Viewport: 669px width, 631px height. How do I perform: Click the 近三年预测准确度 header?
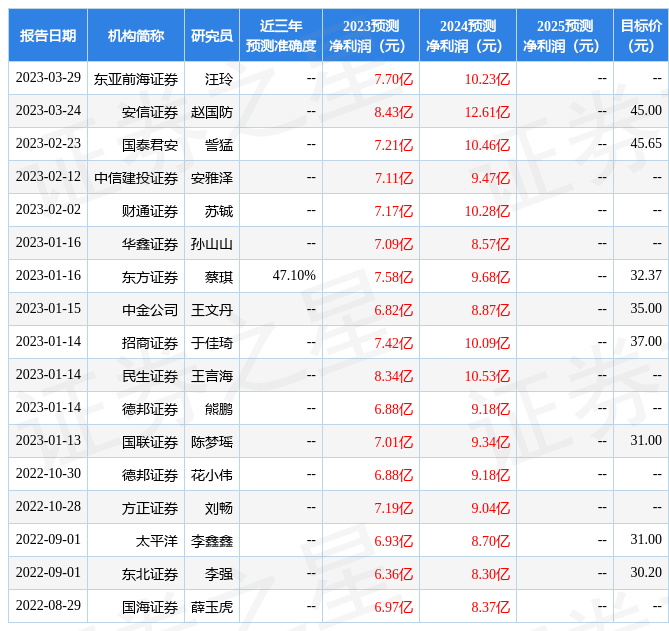pos(281,36)
